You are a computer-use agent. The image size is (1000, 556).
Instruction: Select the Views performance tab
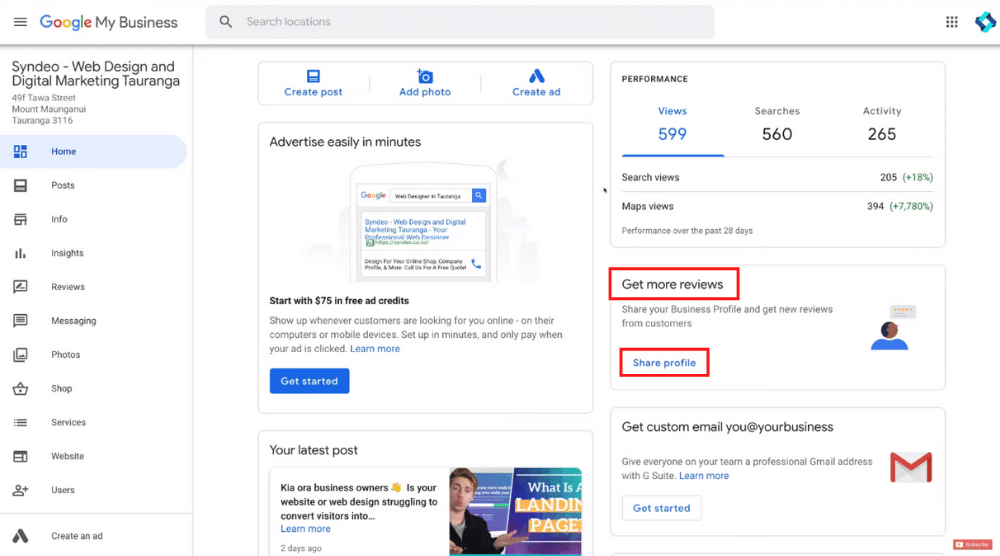pos(672,123)
